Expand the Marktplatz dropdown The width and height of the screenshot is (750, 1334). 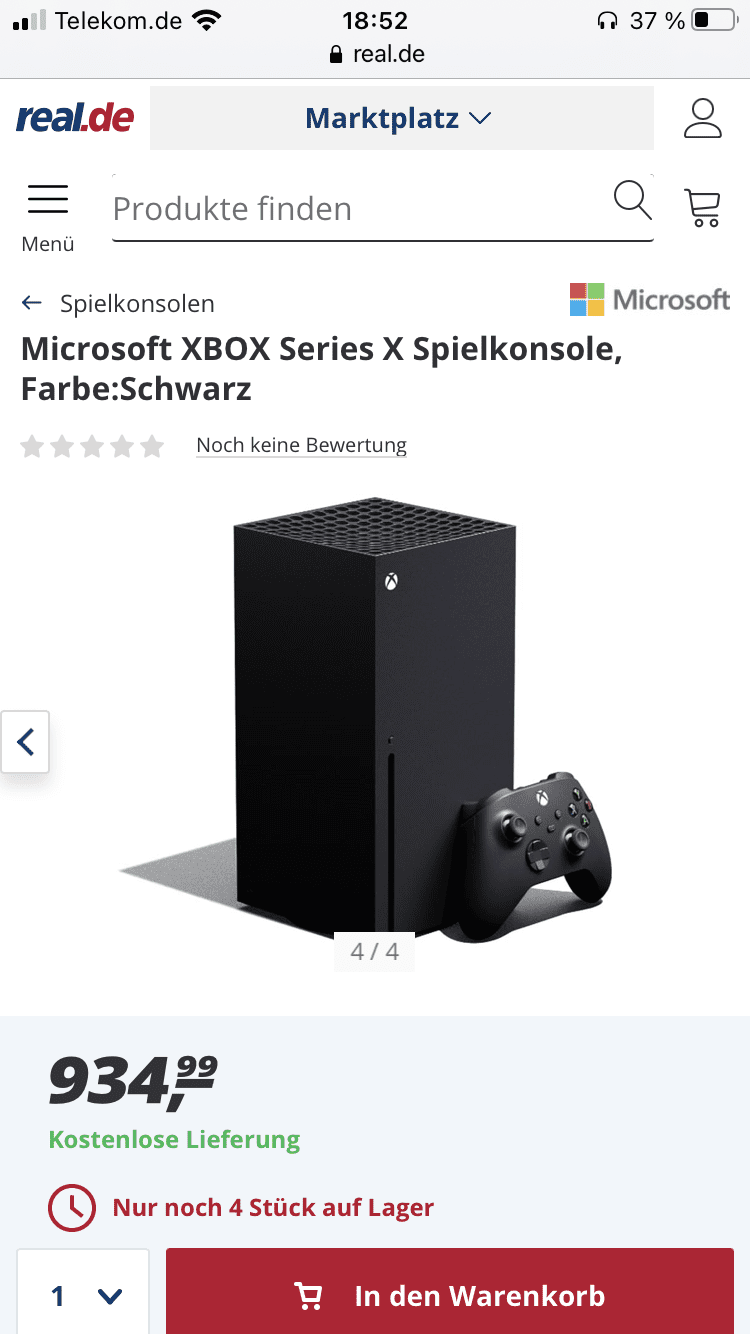pyautogui.click(x=401, y=118)
